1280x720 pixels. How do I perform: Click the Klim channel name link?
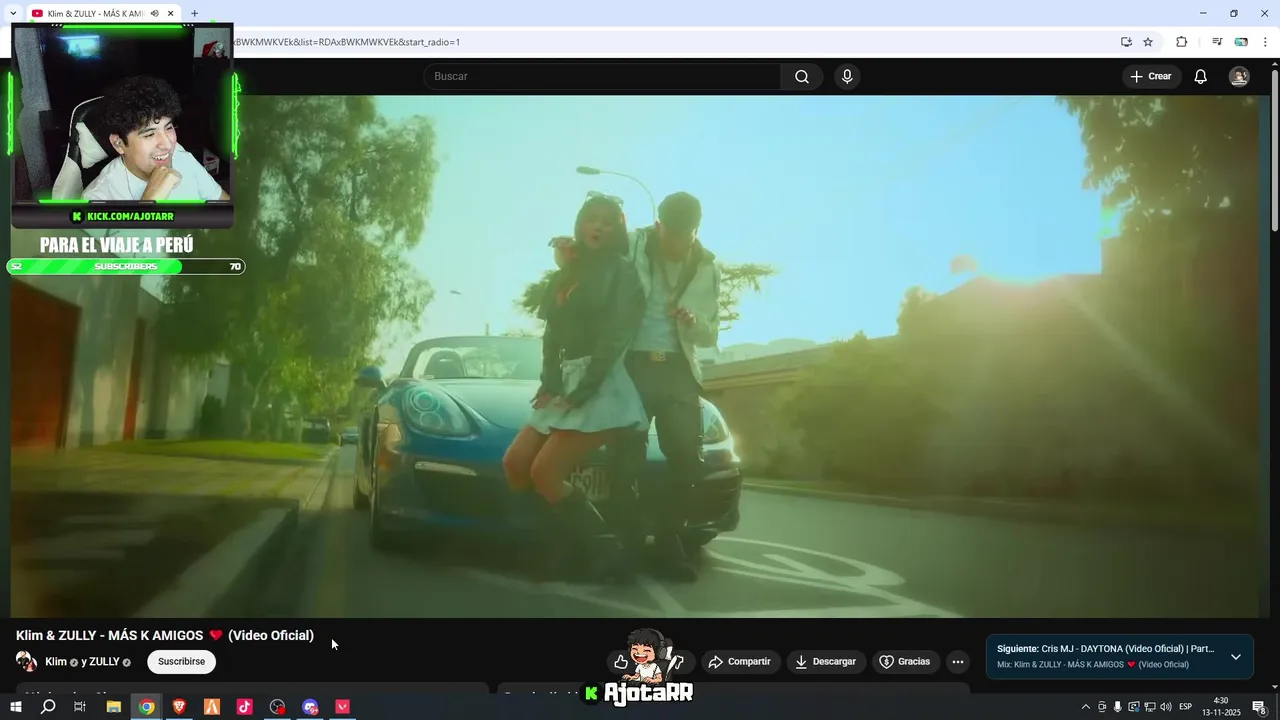[56, 662]
